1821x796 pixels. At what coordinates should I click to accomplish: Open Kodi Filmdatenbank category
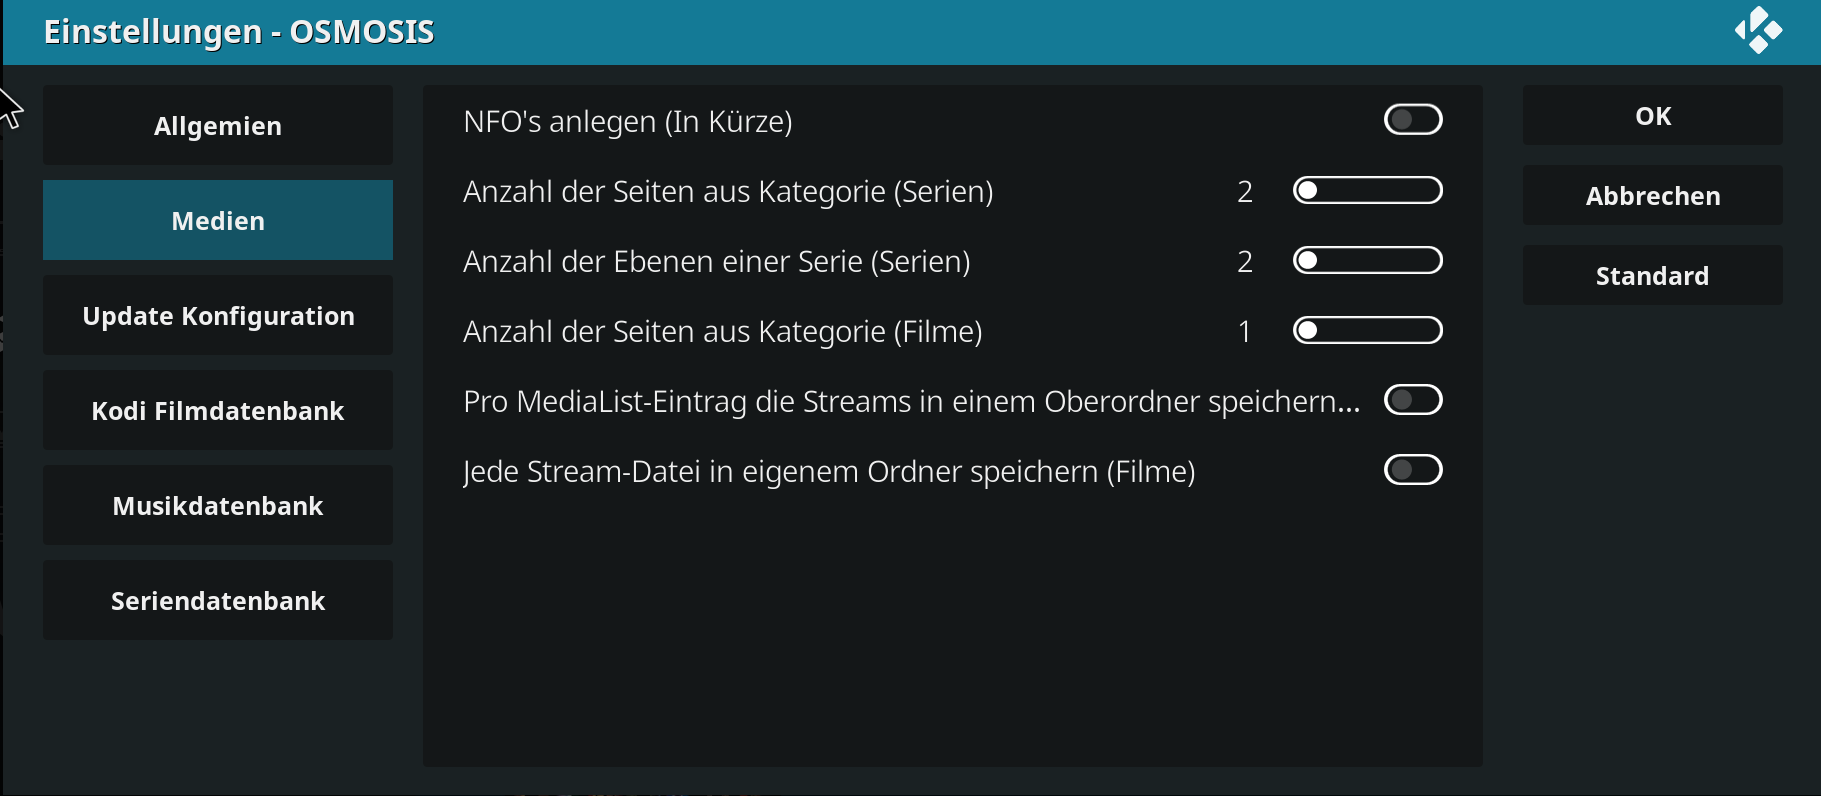(x=218, y=410)
